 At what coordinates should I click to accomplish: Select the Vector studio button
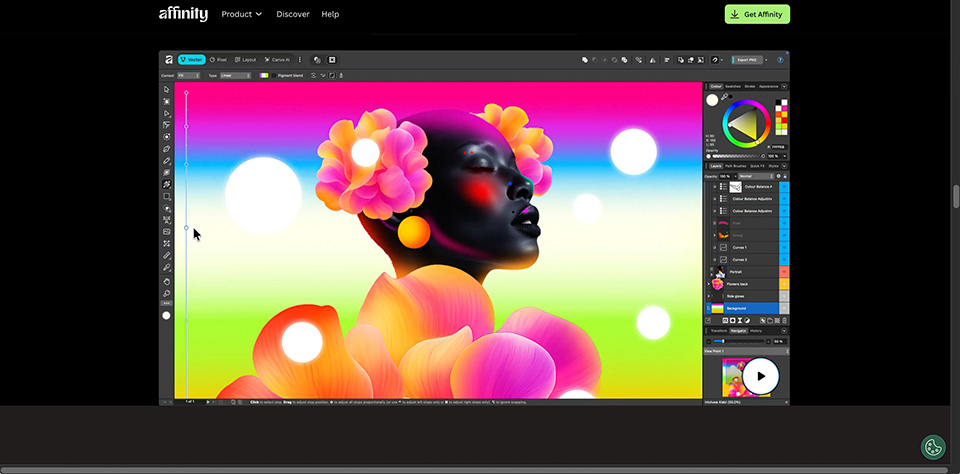pos(192,60)
